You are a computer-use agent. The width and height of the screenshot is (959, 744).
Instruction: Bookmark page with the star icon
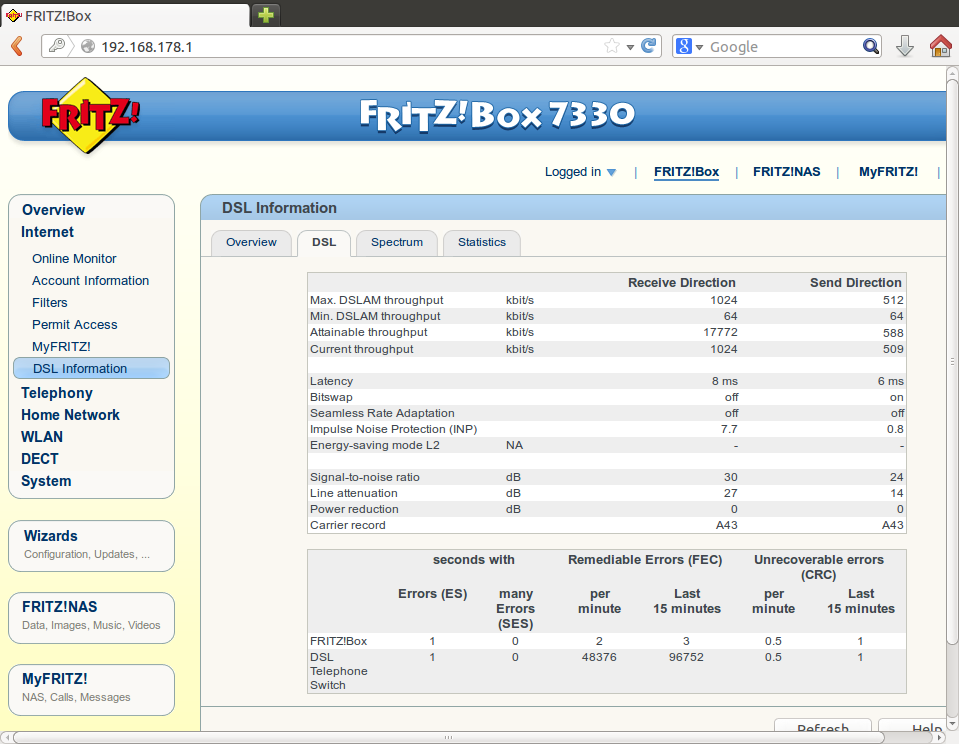pyautogui.click(x=612, y=46)
